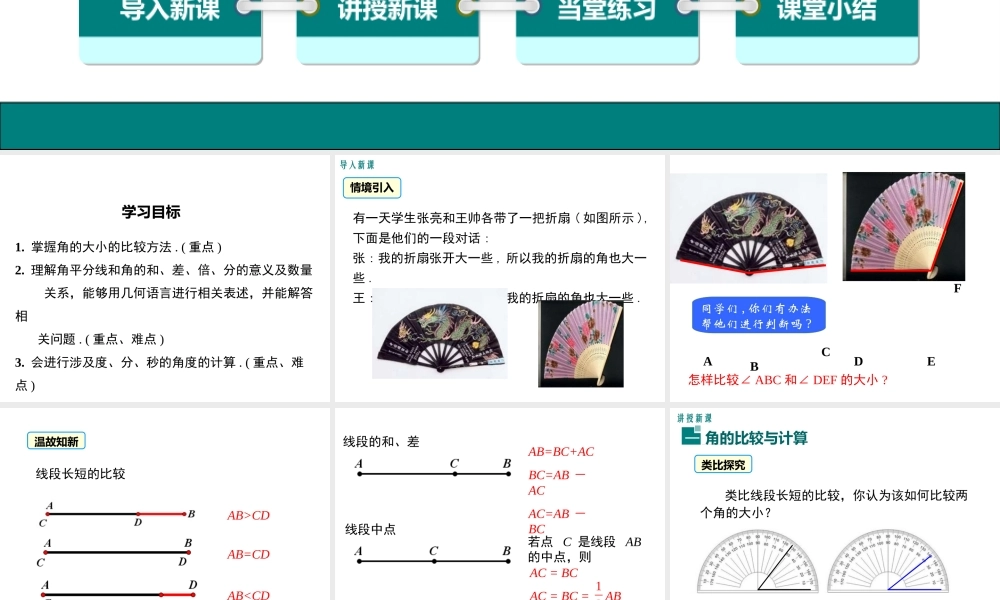The height and width of the screenshot is (600, 1000).
Task: Open the 线段的和、差 slide thumbnail
Action: coord(499,504)
